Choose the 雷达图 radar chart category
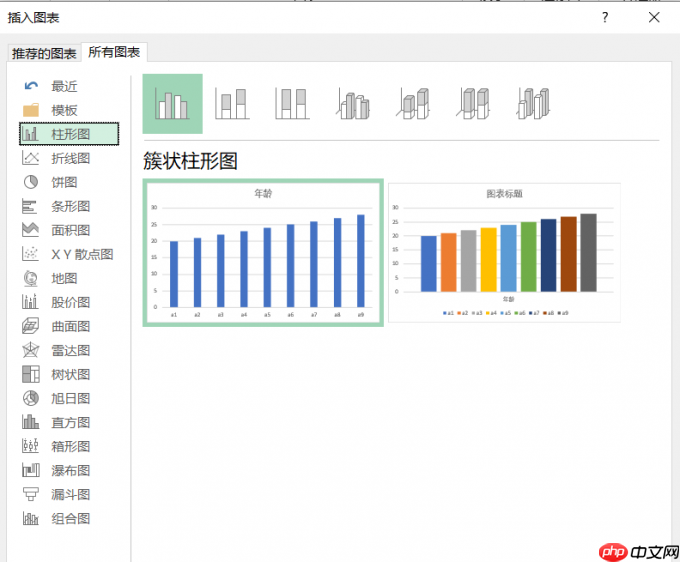Image resolution: width=680 pixels, height=562 pixels. click(x=69, y=350)
